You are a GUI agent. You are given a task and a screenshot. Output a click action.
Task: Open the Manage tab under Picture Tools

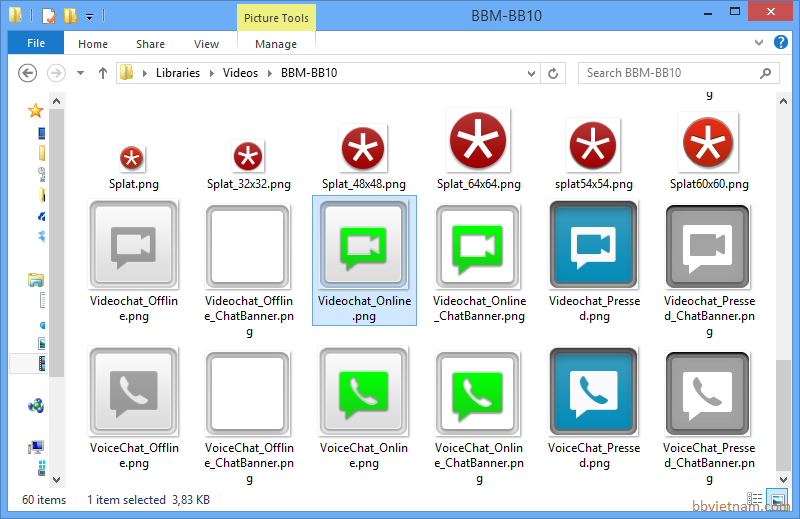(276, 44)
